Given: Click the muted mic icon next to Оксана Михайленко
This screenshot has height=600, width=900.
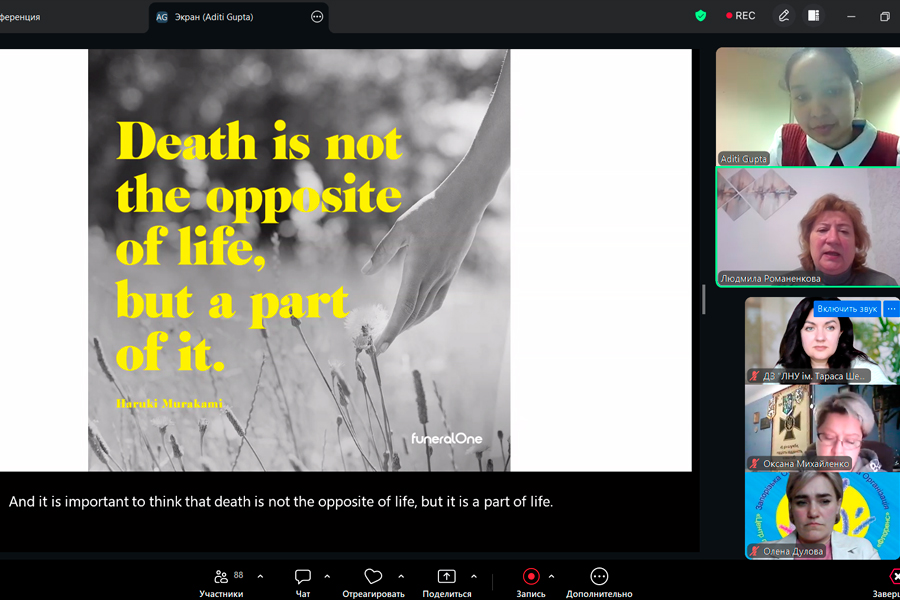Looking at the screenshot, I should pos(755,463).
